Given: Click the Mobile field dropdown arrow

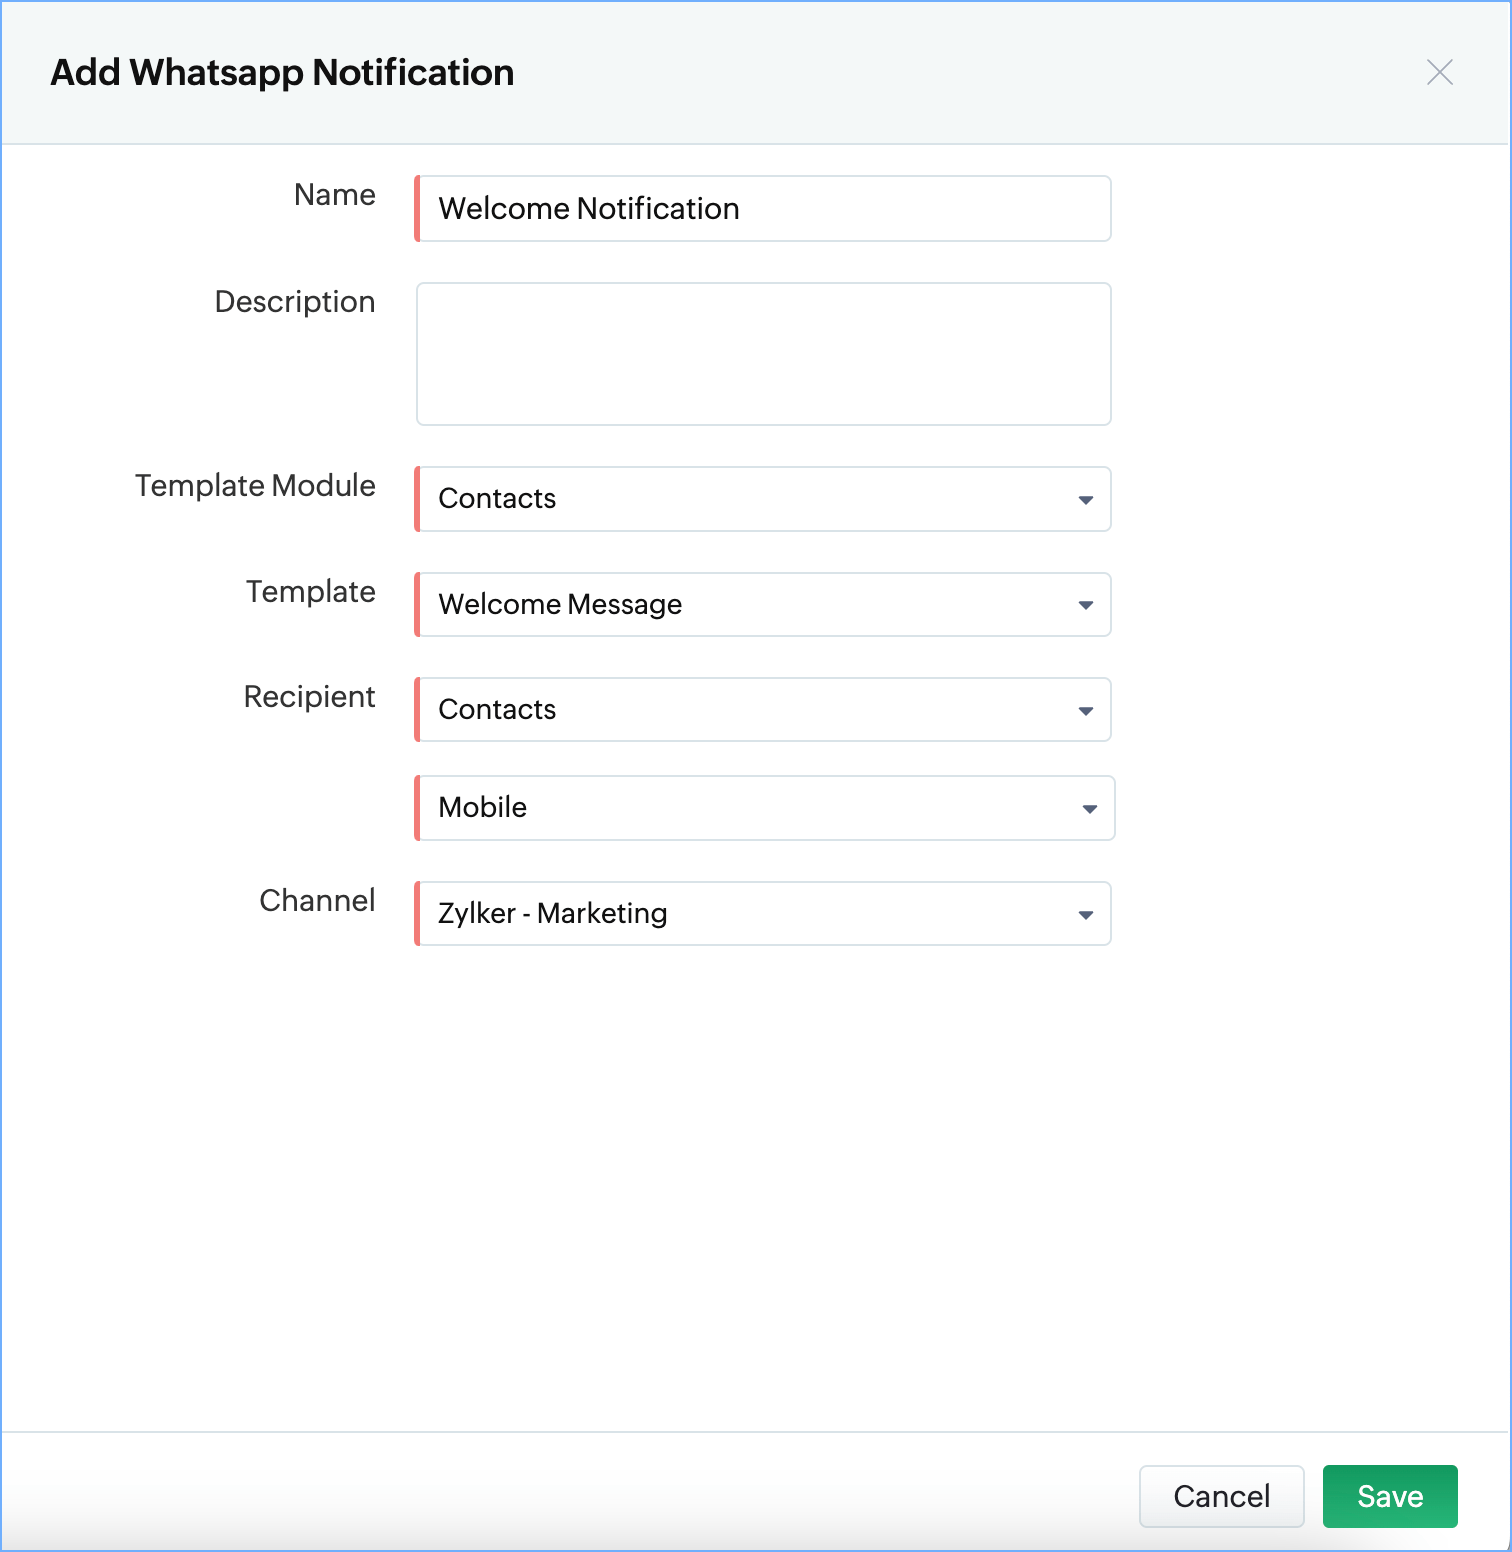Looking at the screenshot, I should [x=1089, y=809].
